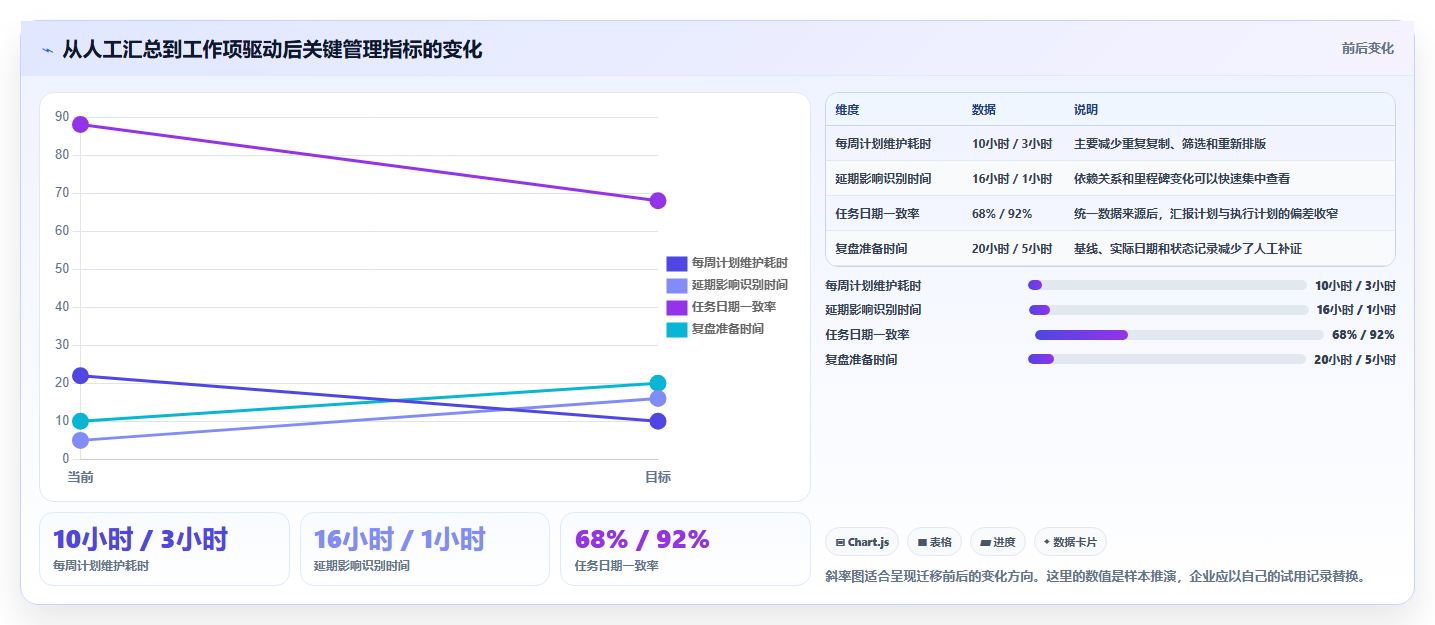Image resolution: width=1435 pixels, height=625 pixels.
Task: Click description 主要减少重复复制、筛选和重新排版
Action: tap(1170, 144)
